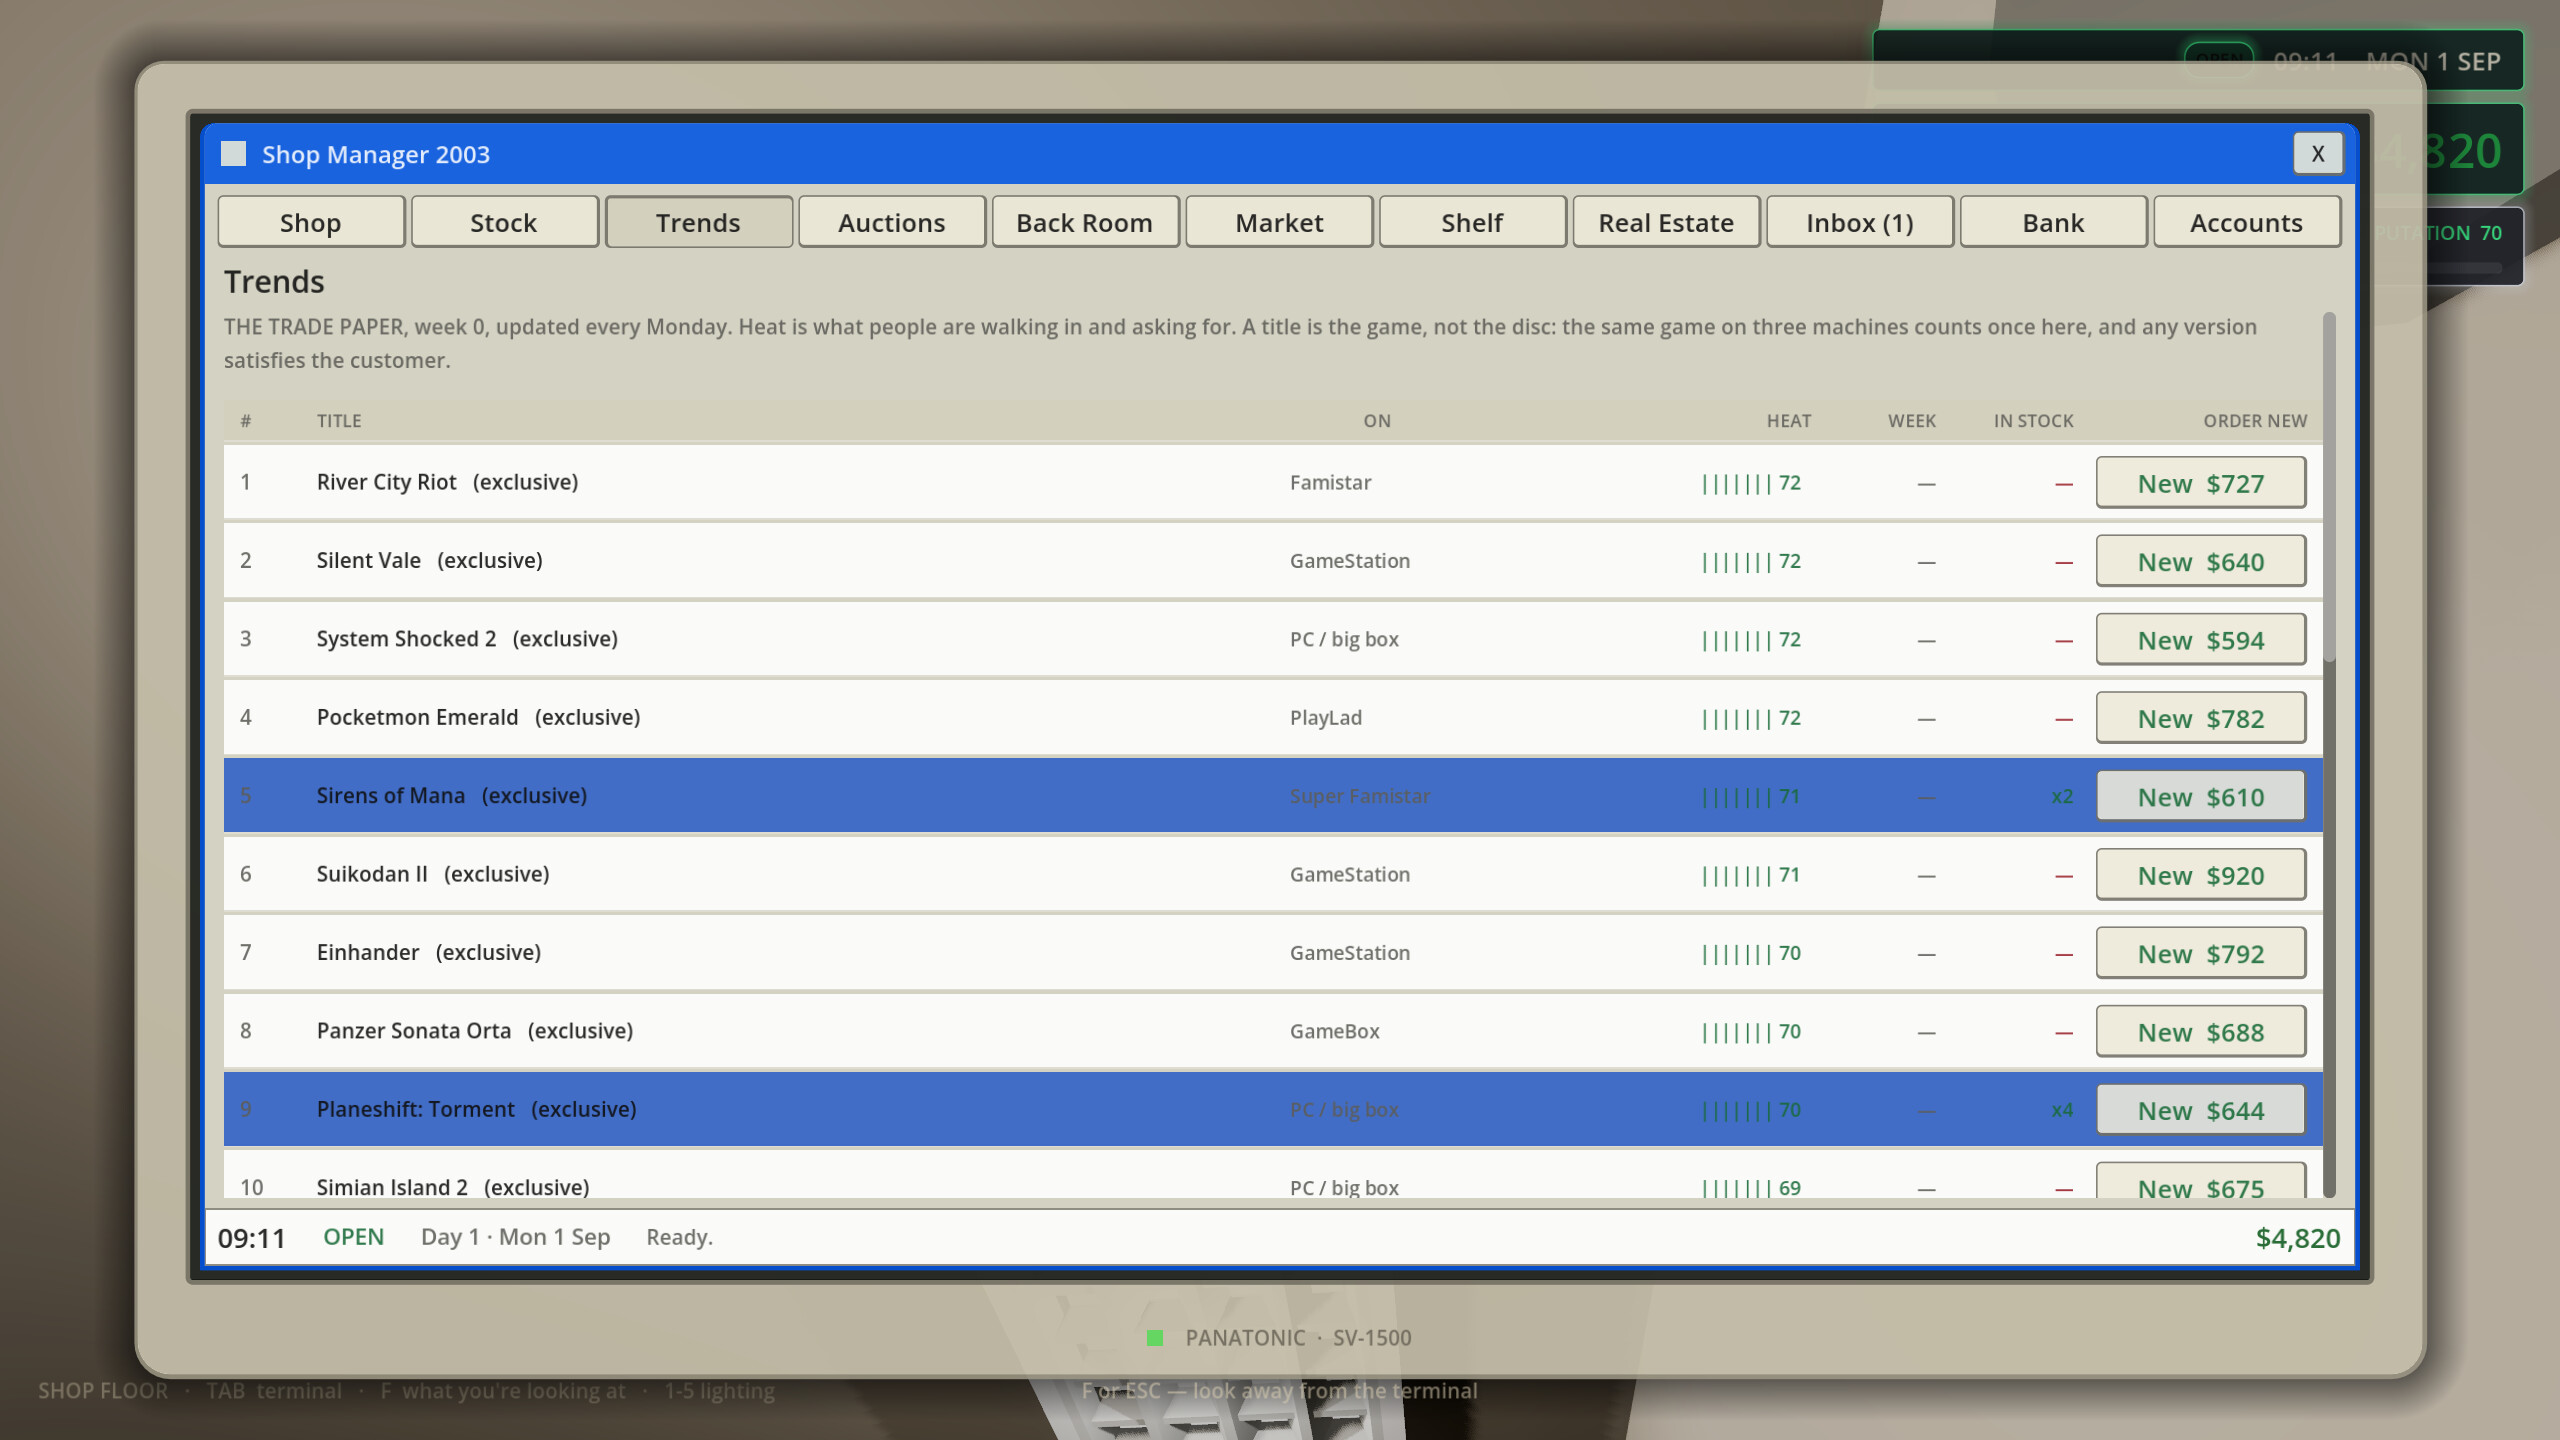Click the System Shocked 2 title
The image size is (2560, 1440).
[406, 639]
